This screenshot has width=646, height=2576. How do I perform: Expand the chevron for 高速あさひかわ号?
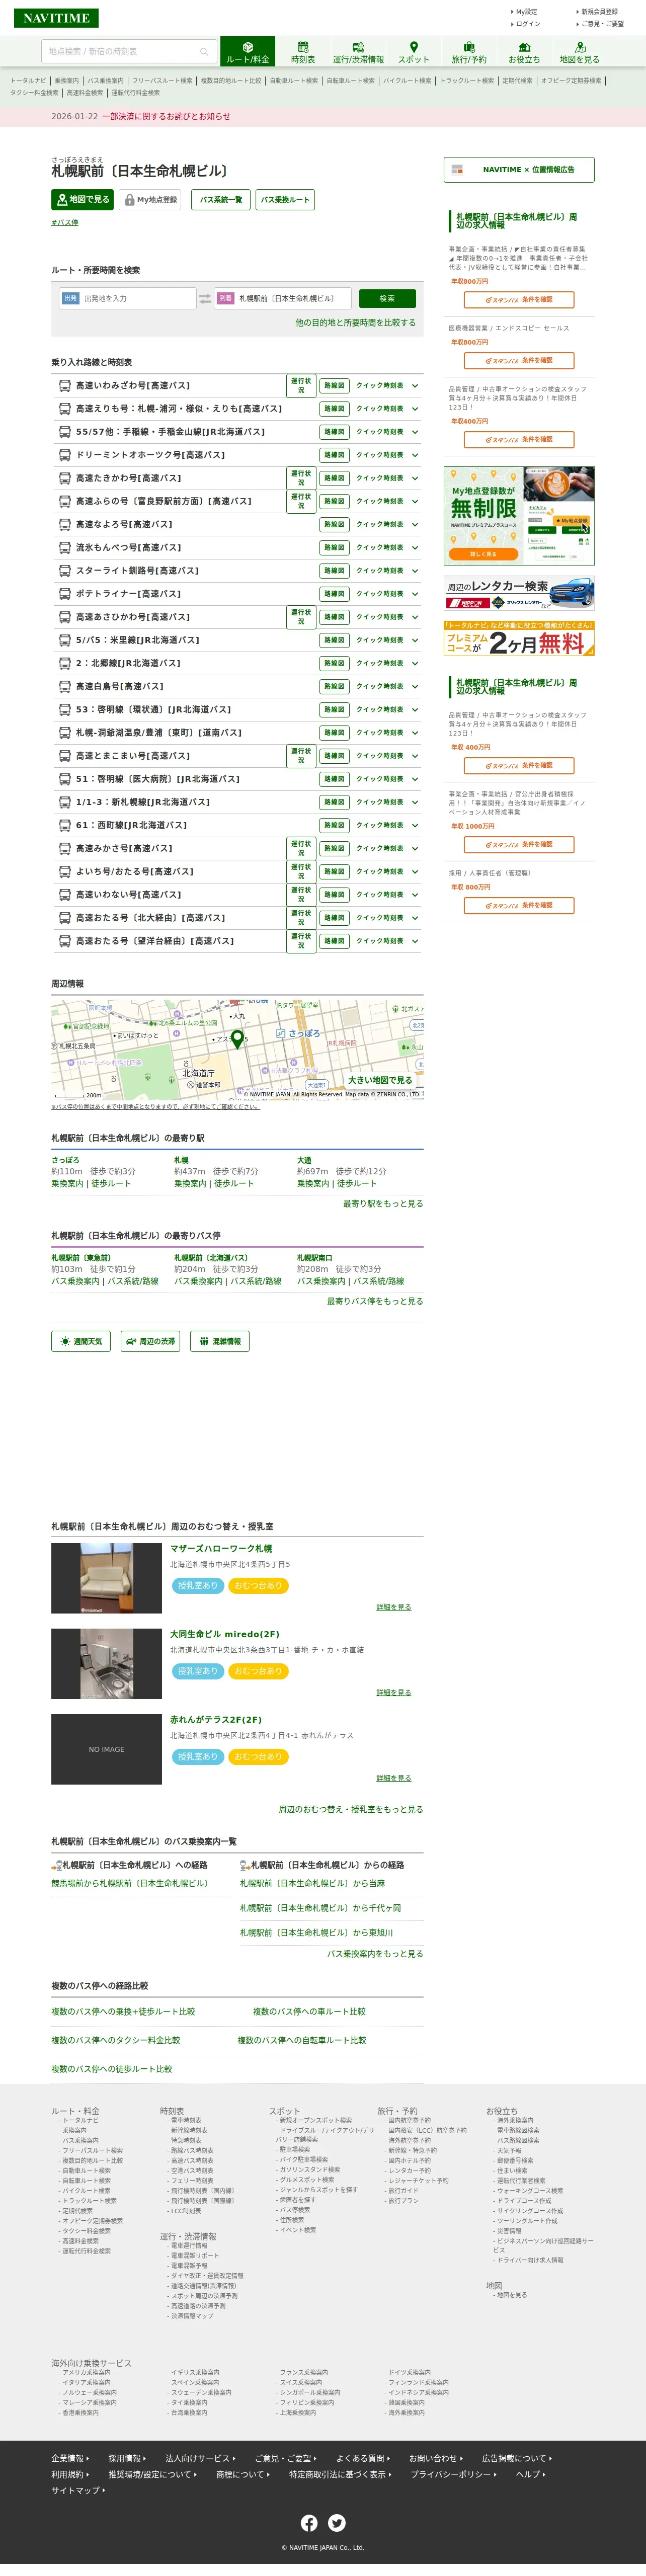point(415,617)
